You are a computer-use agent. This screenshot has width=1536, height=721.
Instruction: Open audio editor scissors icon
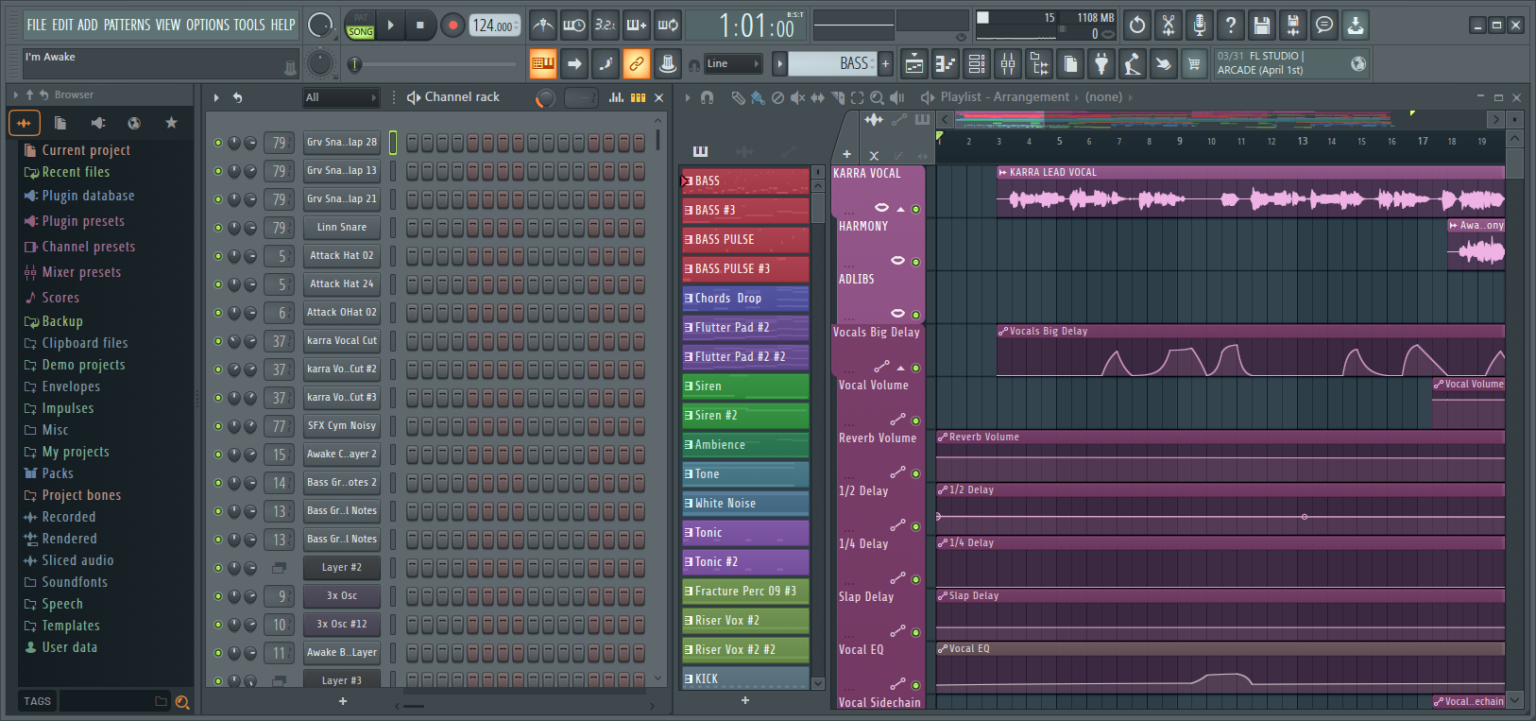point(1168,25)
